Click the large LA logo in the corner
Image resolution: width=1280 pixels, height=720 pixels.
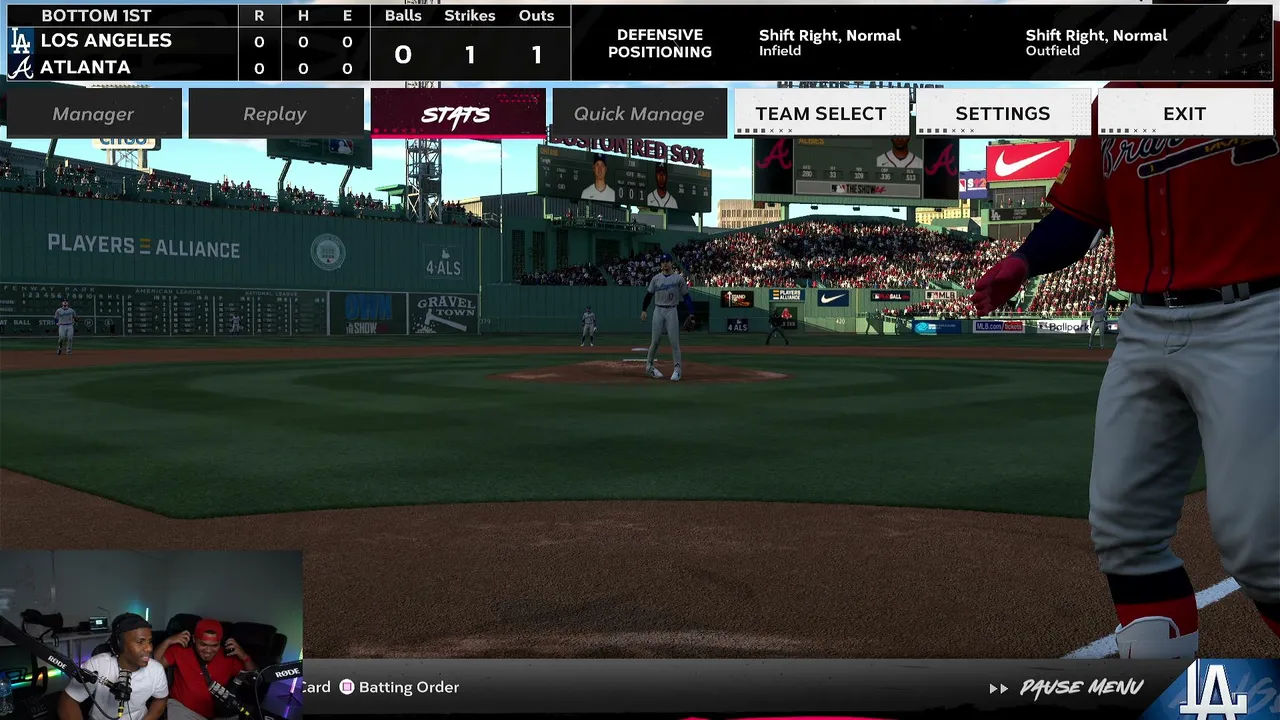point(1214,689)
